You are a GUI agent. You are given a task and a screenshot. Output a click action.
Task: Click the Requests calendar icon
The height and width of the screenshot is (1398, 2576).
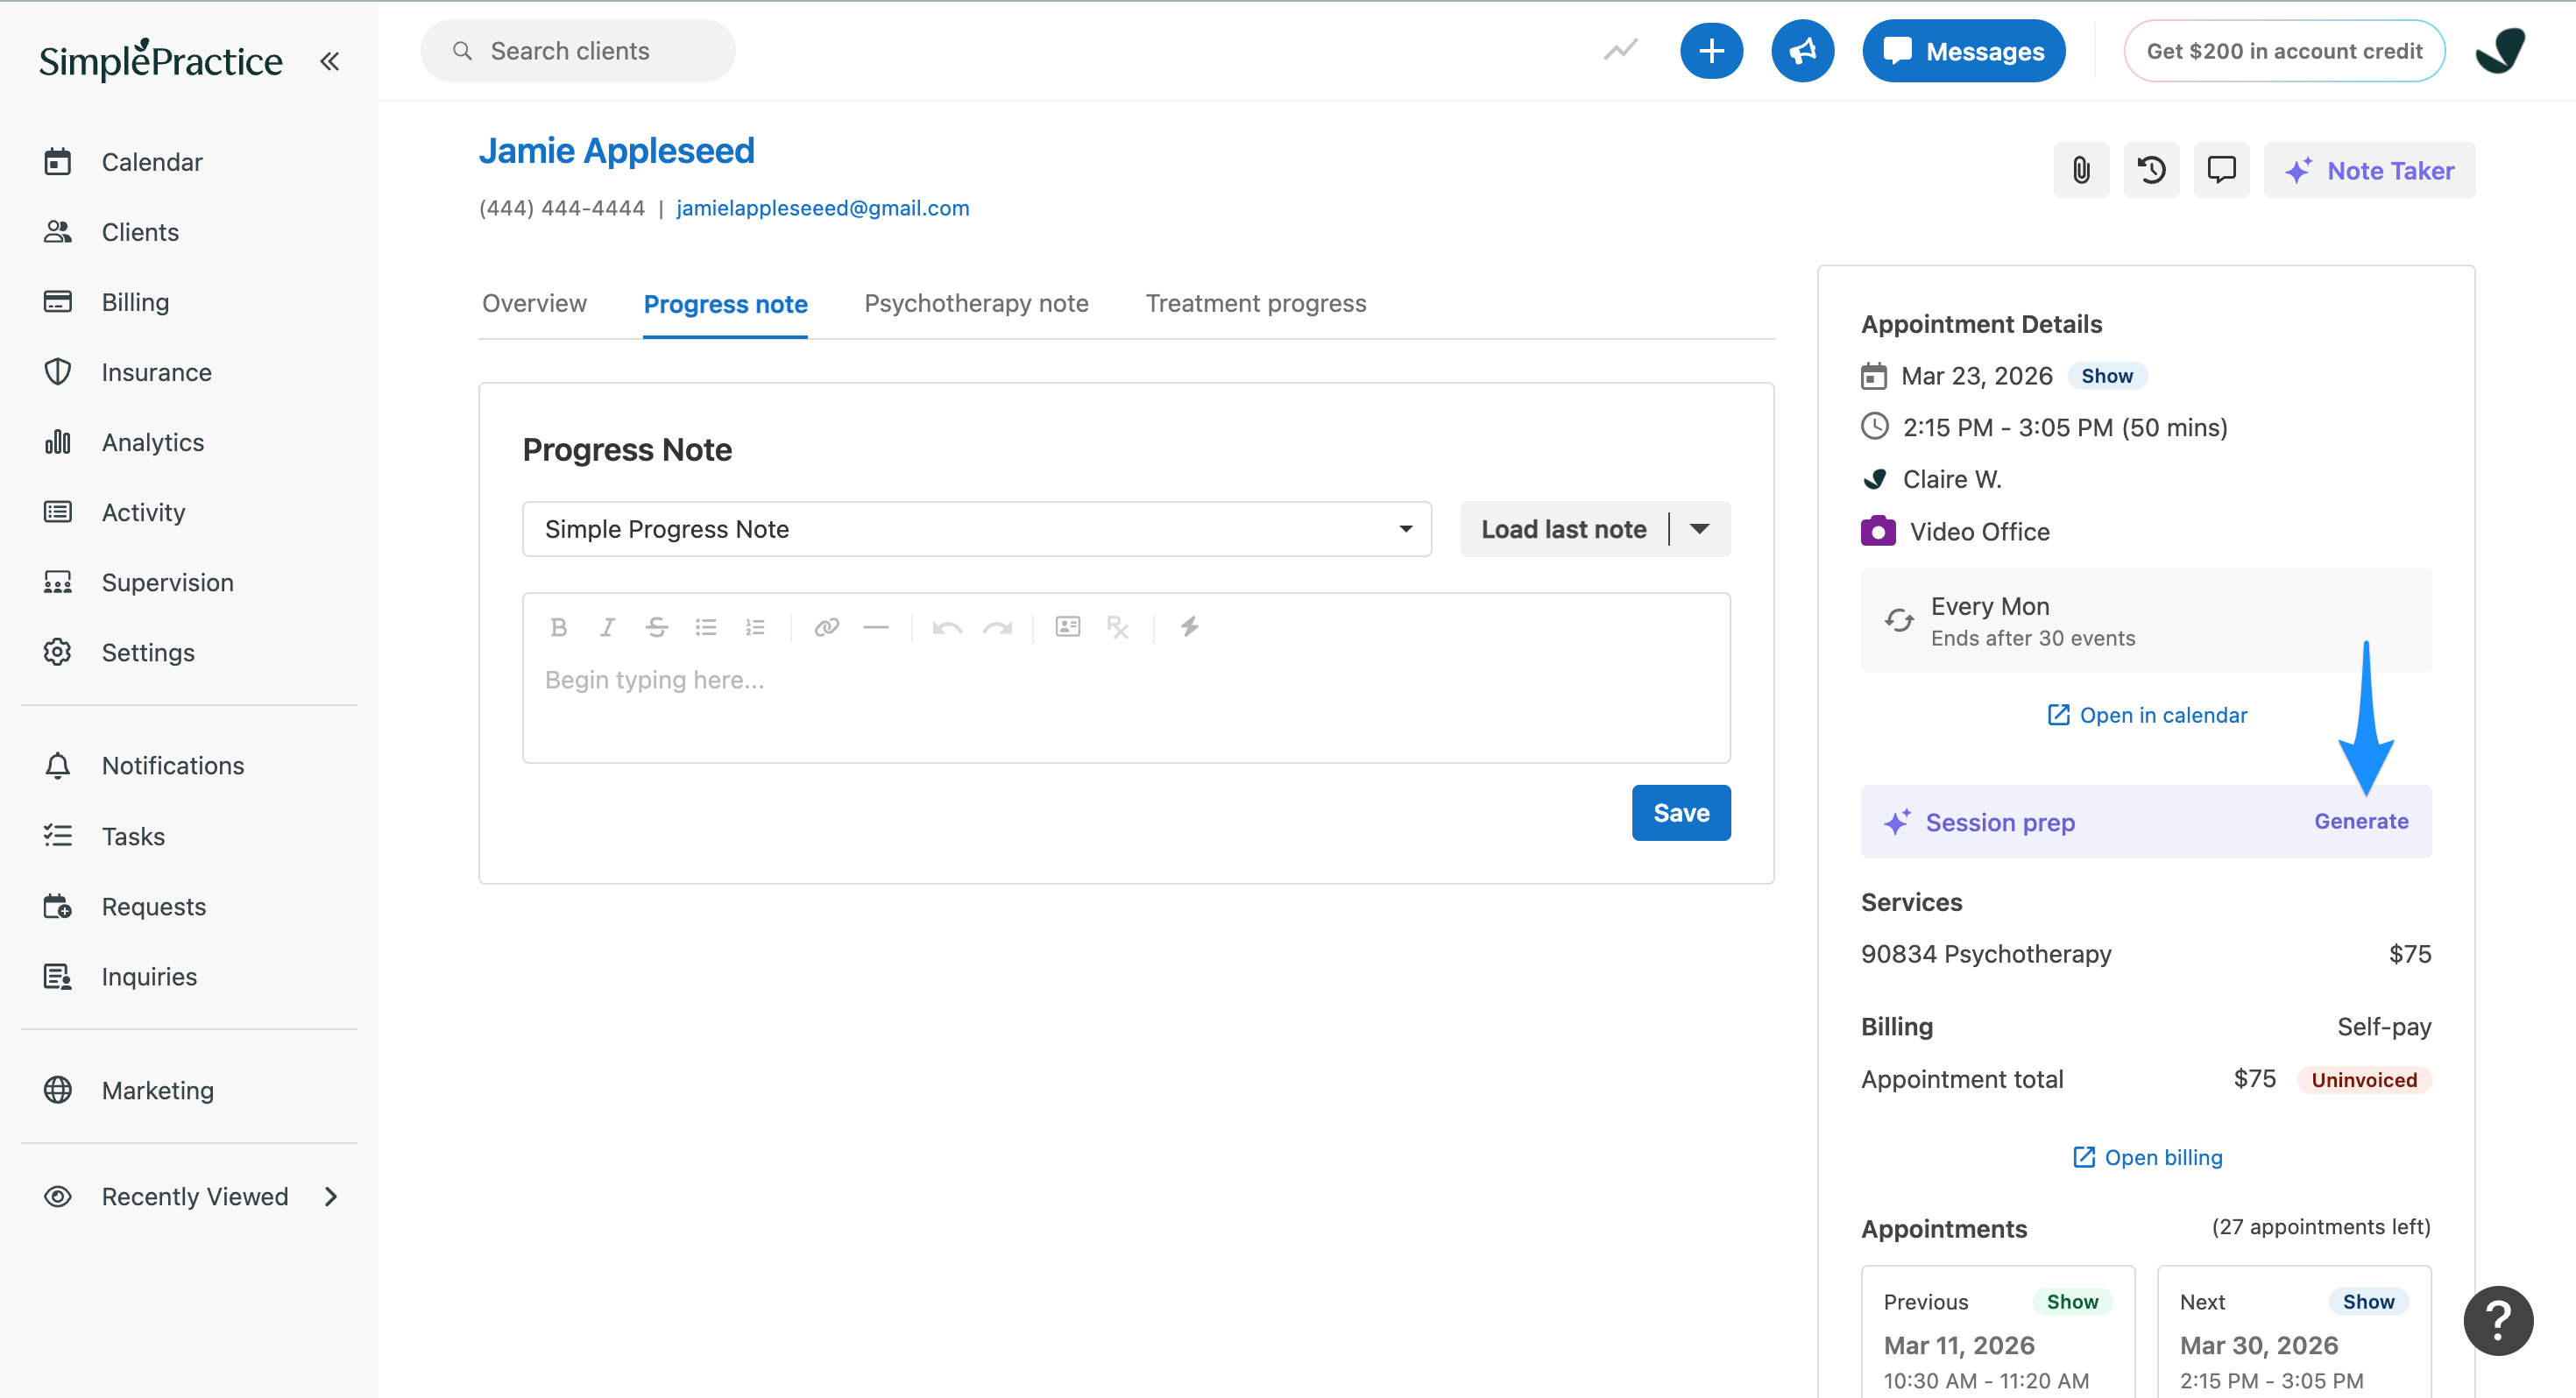(x=58, y=906)
